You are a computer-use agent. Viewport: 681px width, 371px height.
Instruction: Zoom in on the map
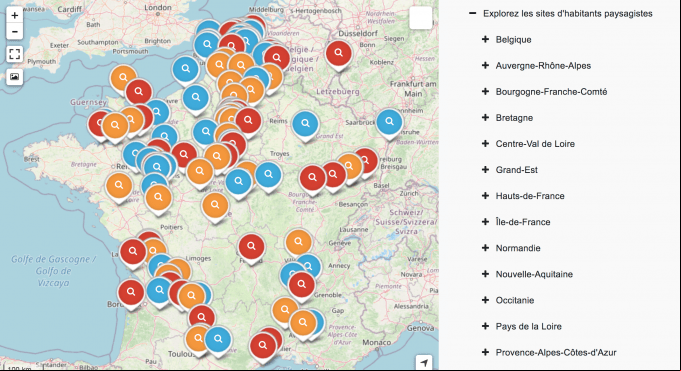pos(14,15)
